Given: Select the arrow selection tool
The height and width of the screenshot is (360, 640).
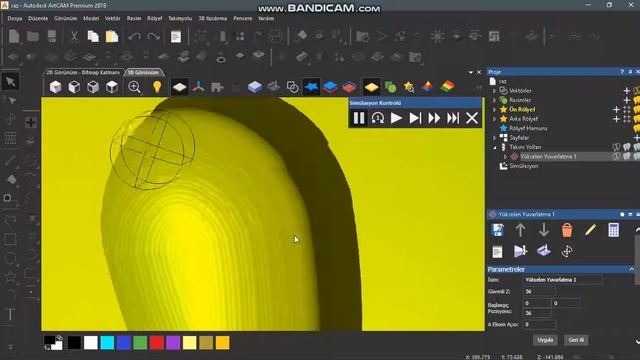Looking at the screenshot, I should (11, 82).
